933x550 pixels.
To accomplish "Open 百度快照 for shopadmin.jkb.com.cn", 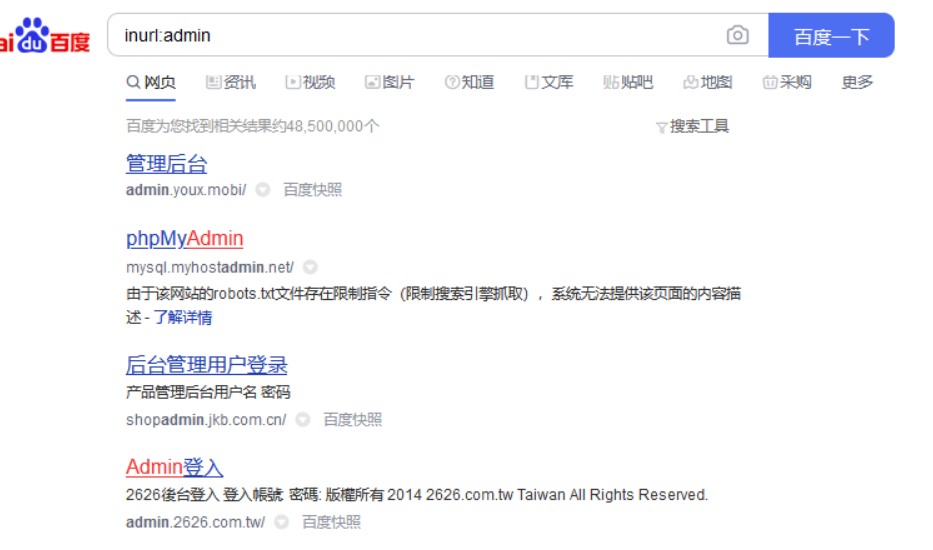I will click(x=353, y=420).
